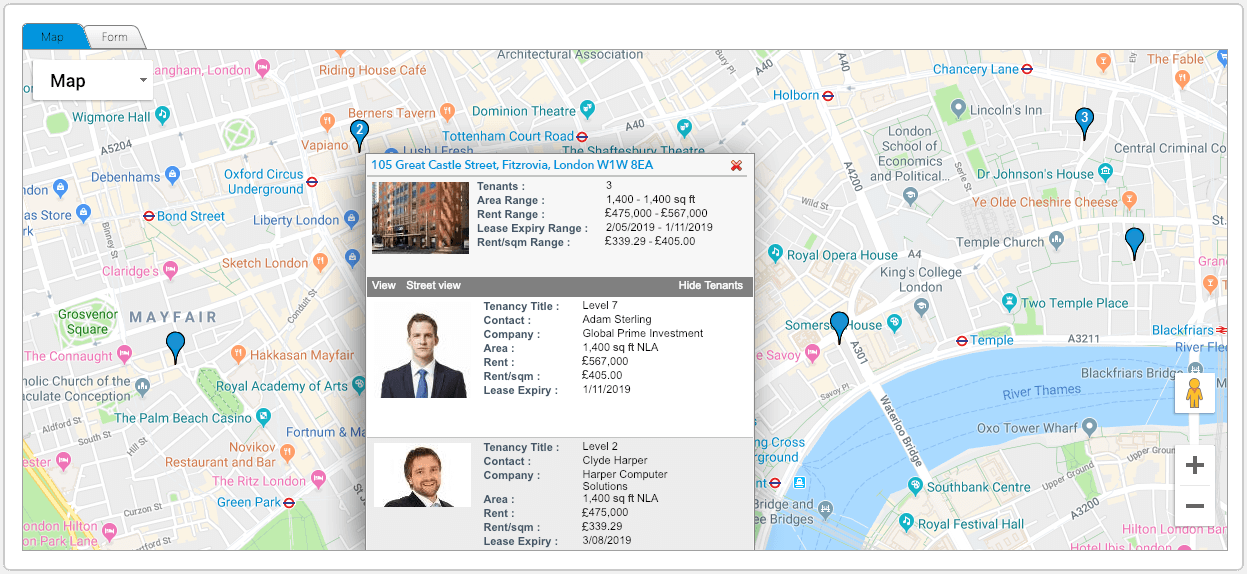This screenshot has width=1247, height=574.
Task: Click the Dominion Theatre map label
Action: tap(523, 111)
